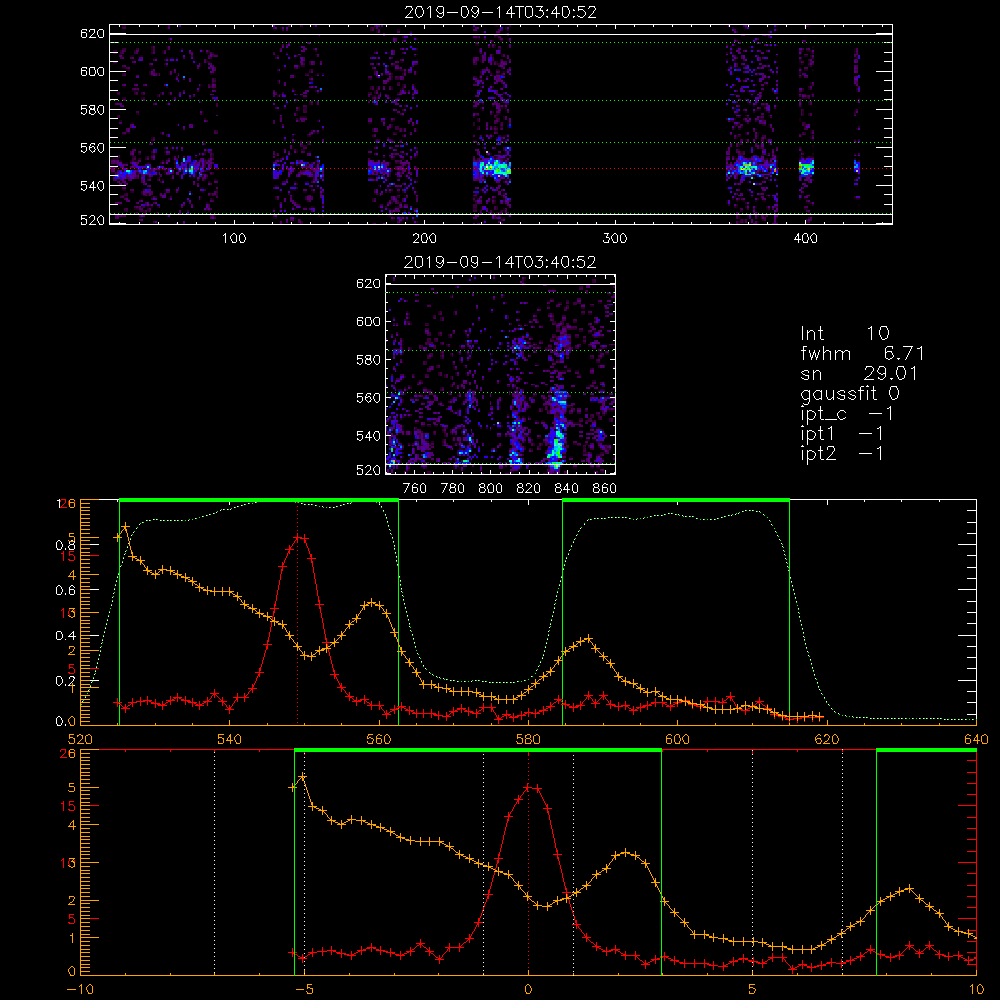This screenshot has width=1000, height=1000.
Task: Select the 'ipt1 -1' readout line
Action: click(x=842, y=434)
